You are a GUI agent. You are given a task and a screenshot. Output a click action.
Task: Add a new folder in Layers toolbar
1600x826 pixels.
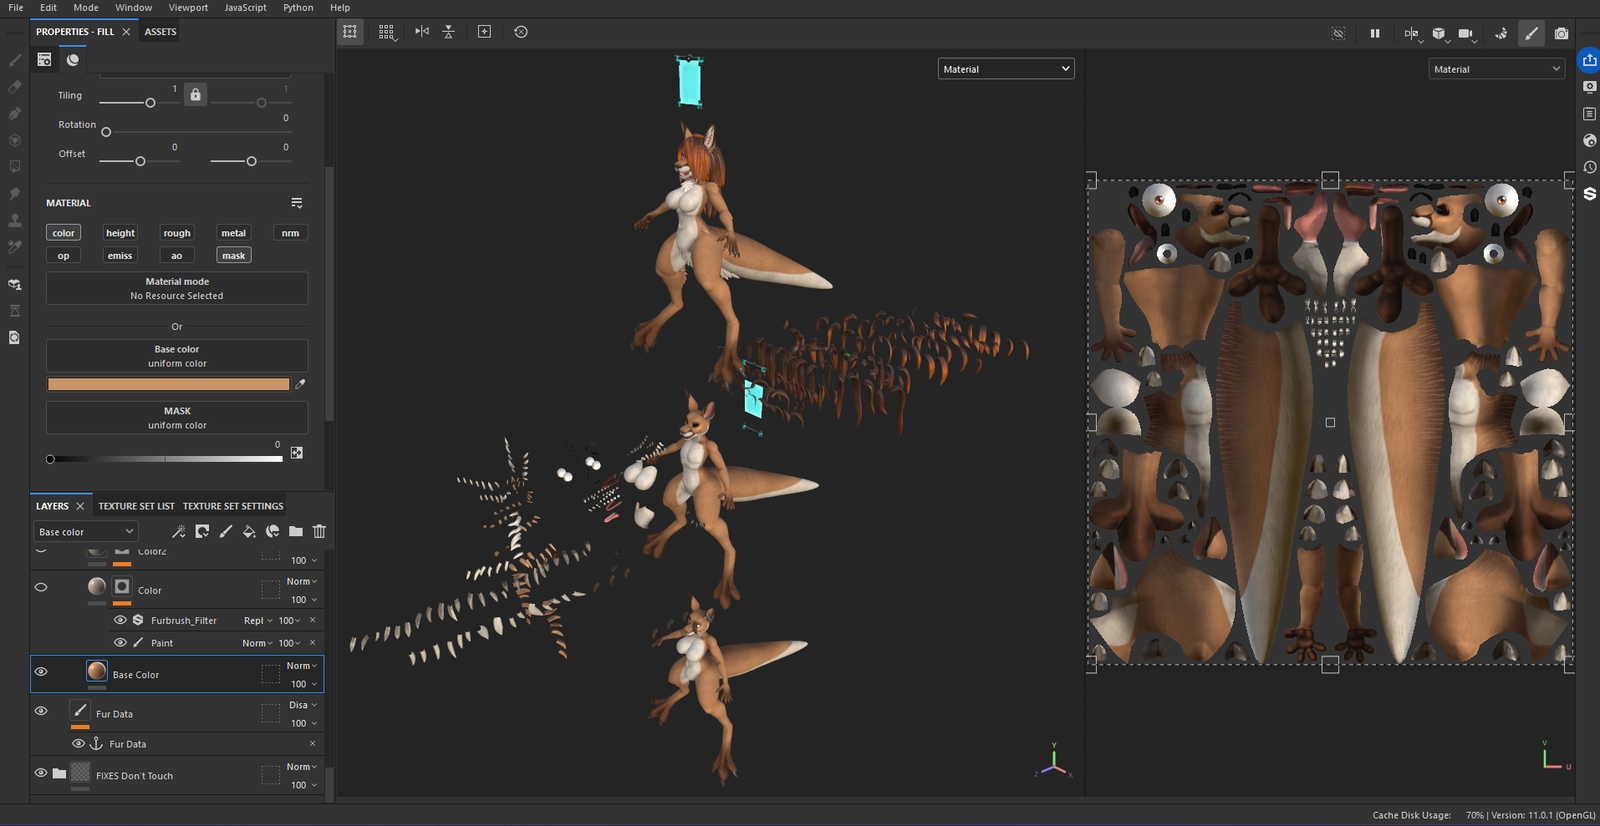click(296, 532)
